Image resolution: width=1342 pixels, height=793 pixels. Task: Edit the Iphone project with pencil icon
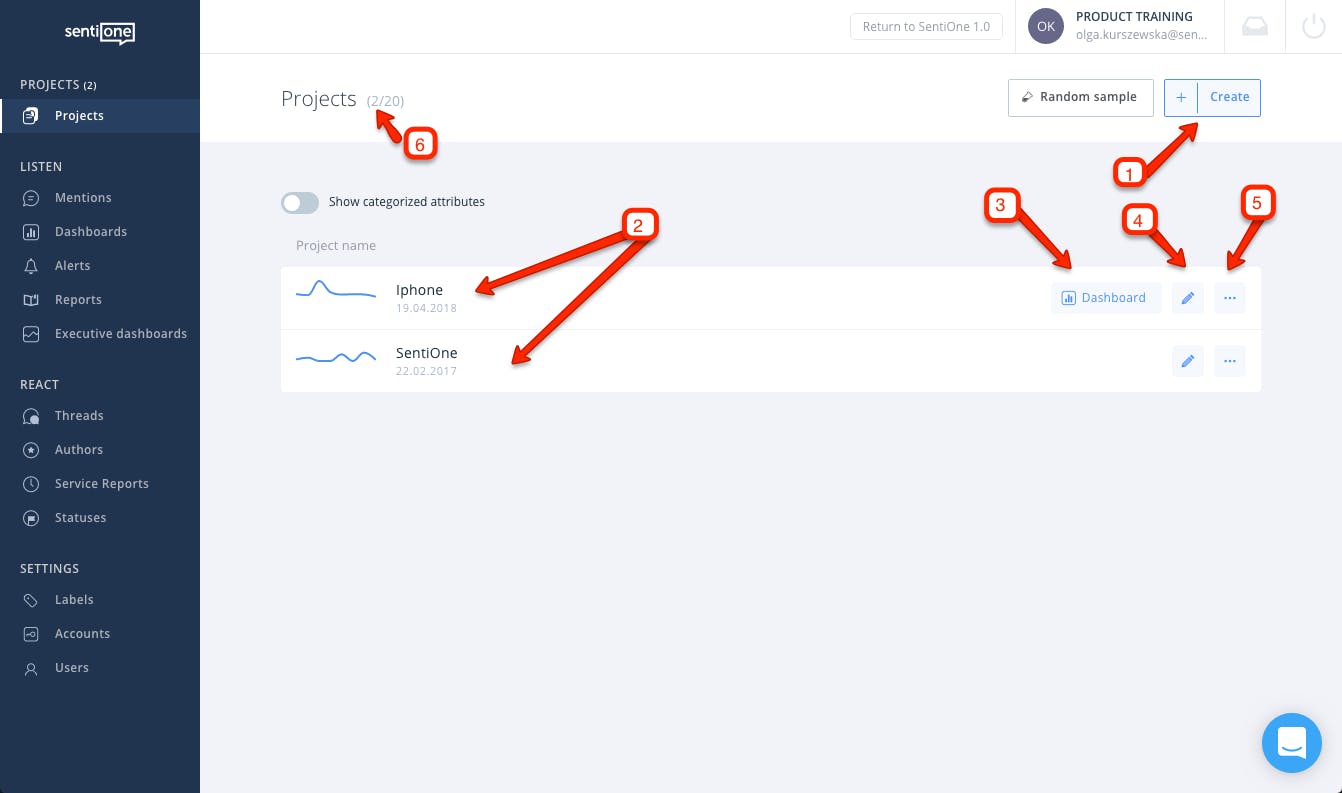[x=1188, y=298]
